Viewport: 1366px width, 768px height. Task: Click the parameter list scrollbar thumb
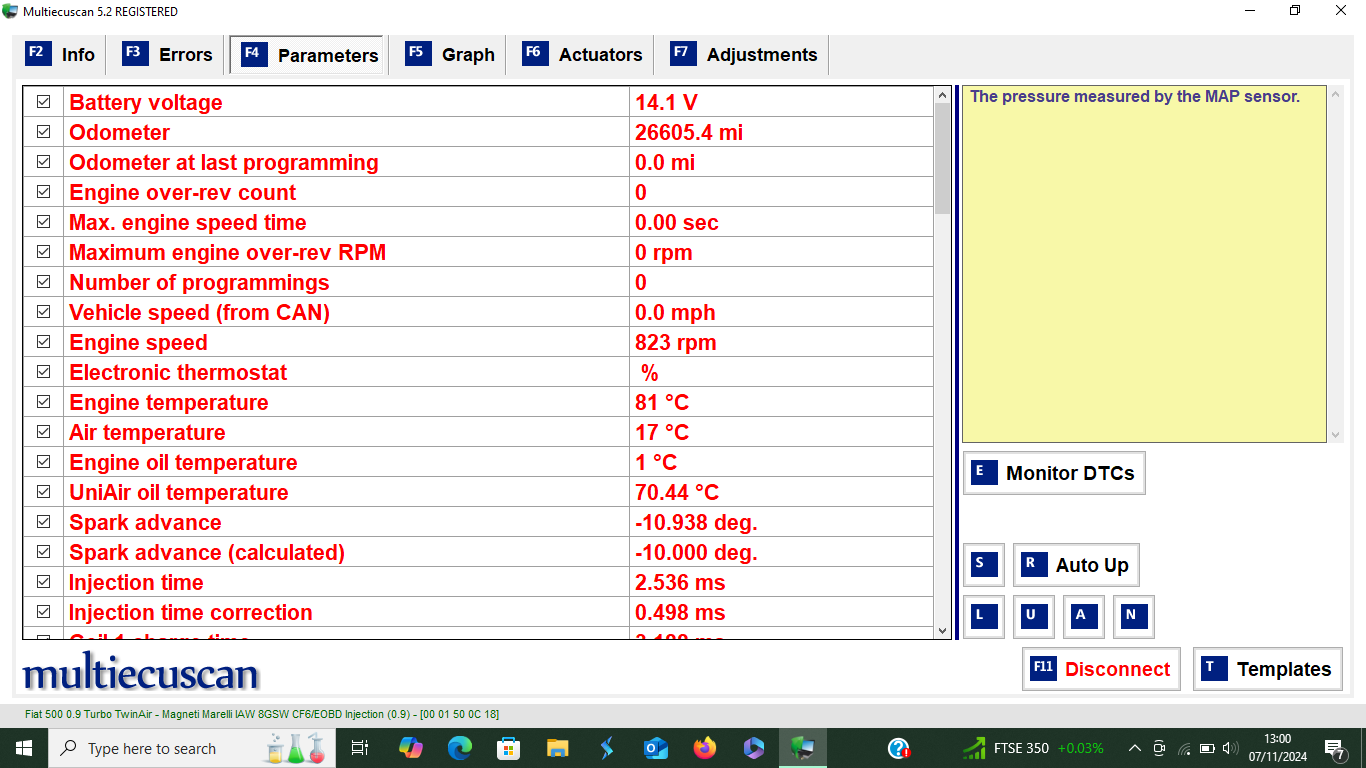(x=942, y=158)
